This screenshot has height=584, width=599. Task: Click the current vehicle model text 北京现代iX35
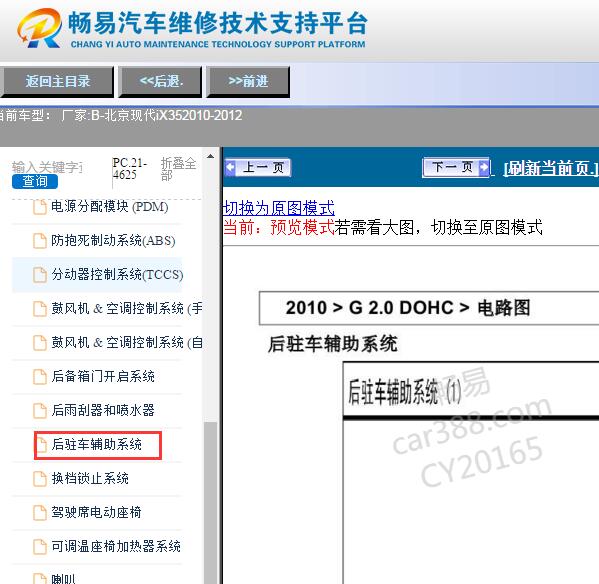click(x=152, y=115)
